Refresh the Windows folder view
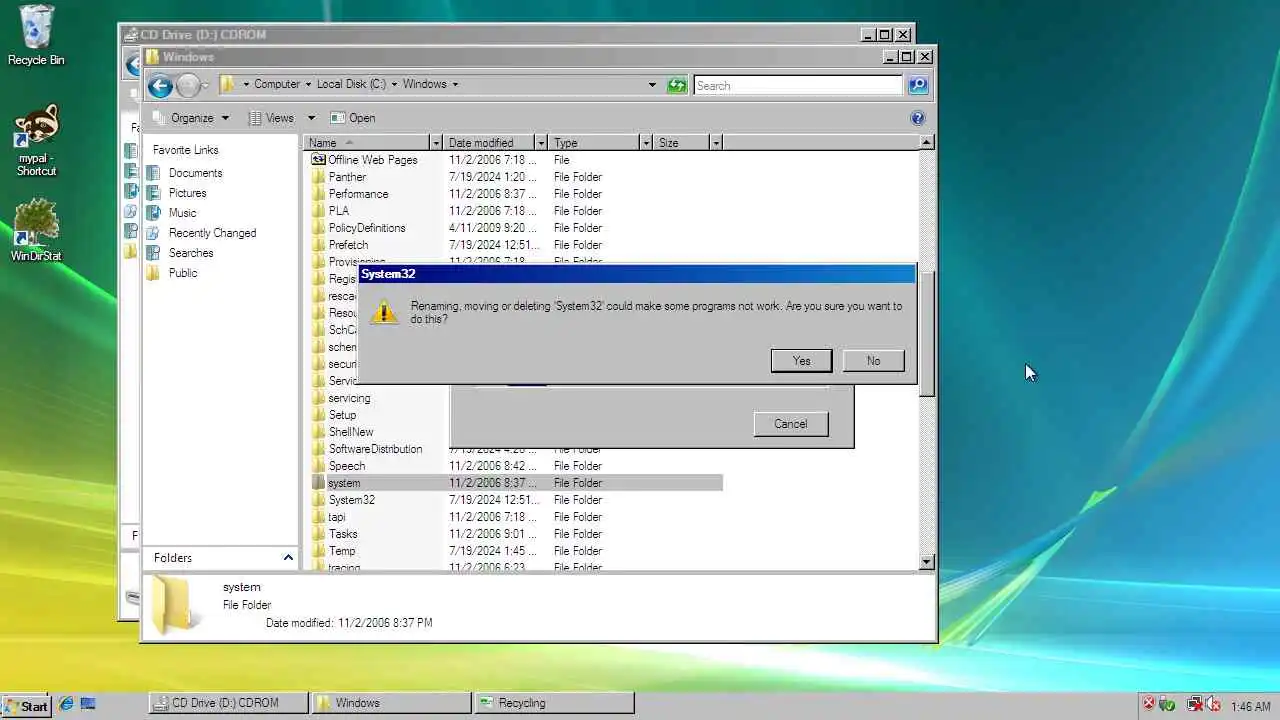The image size is (1280, 720). tap(677, 85)
